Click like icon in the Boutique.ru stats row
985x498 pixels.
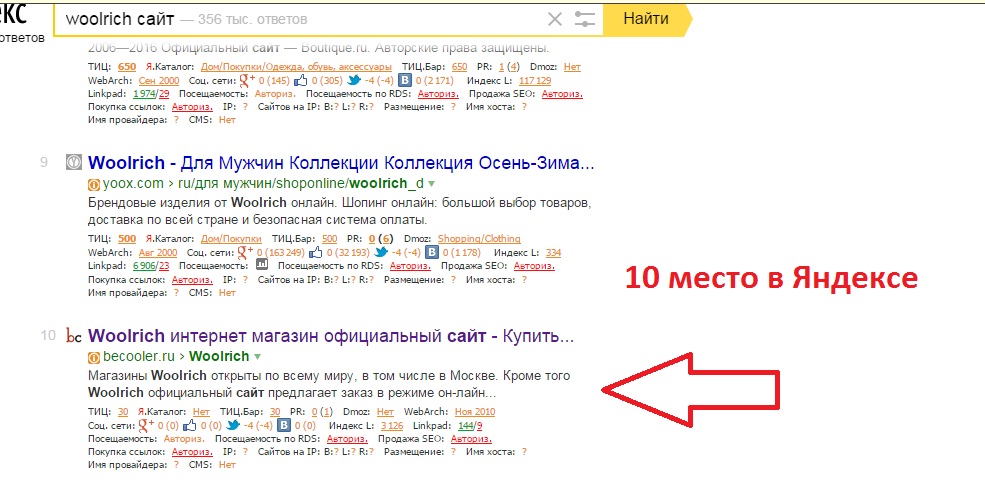point(300,80)
